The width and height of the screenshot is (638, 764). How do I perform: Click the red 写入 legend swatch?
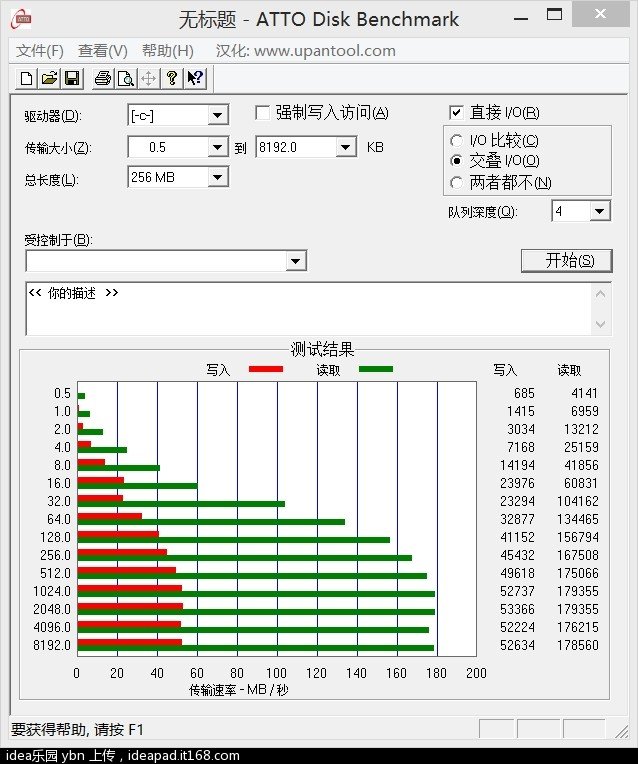pyautogui.click(x=266, y=369)
